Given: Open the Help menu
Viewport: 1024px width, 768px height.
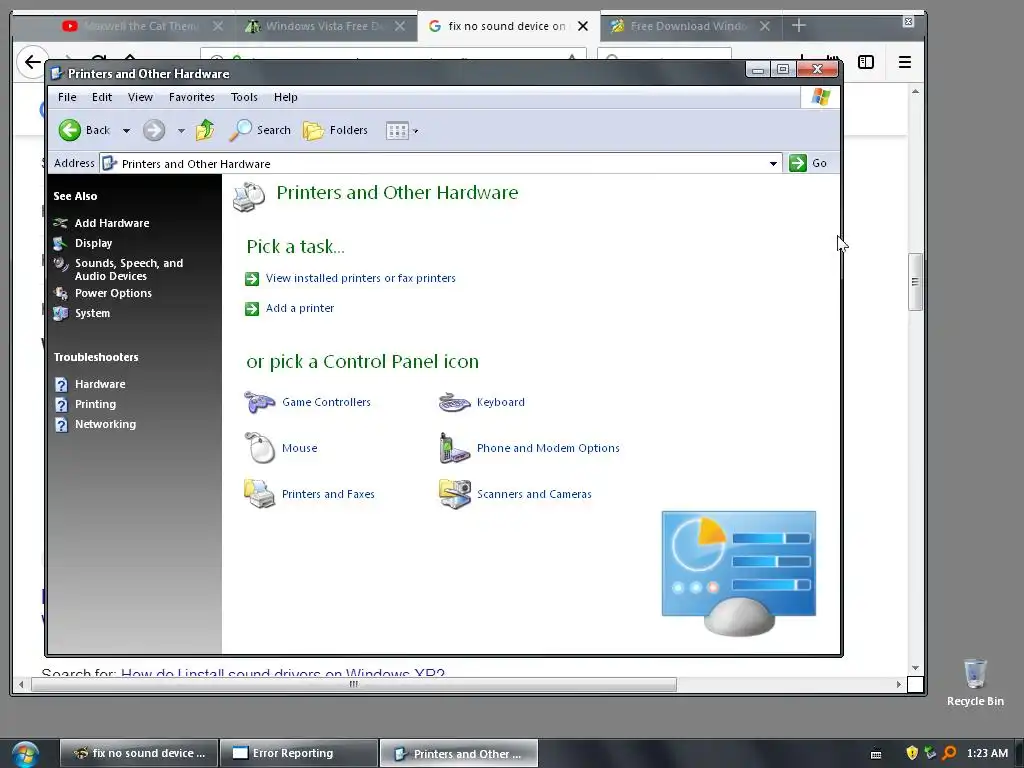Looking at the screenshot, I should 285,97.
